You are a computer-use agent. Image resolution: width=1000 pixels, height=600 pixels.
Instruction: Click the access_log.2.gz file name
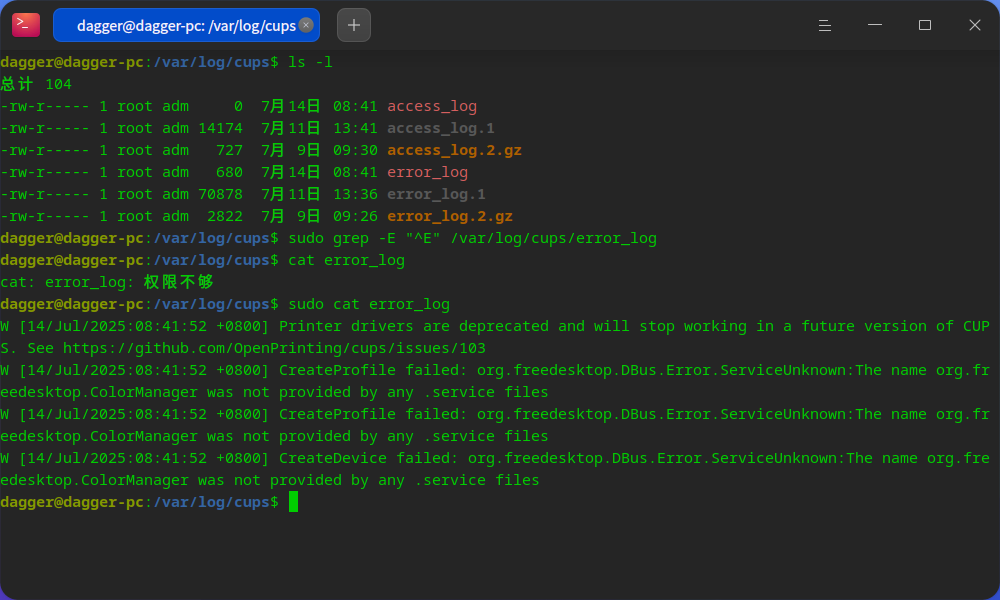click(x=454, y=150)
